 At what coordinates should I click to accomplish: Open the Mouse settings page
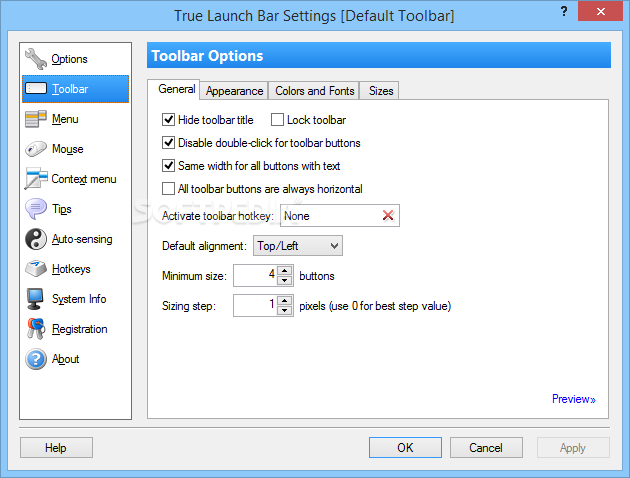click(x=68, y=149)
